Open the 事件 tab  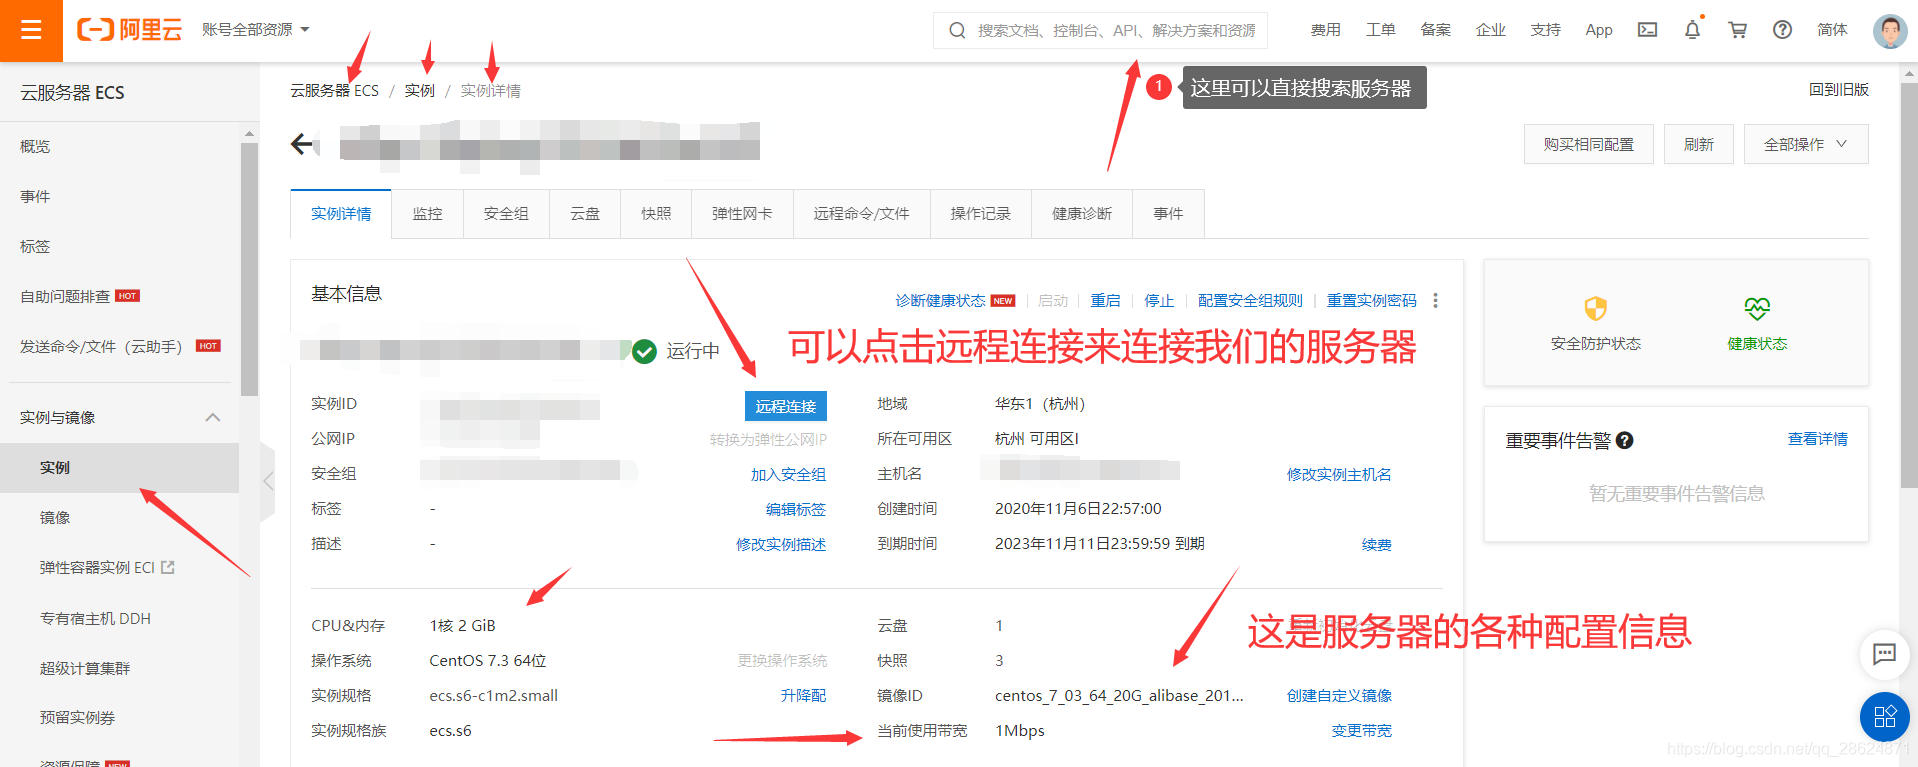pyautogui.click(x=1168, y=214)
